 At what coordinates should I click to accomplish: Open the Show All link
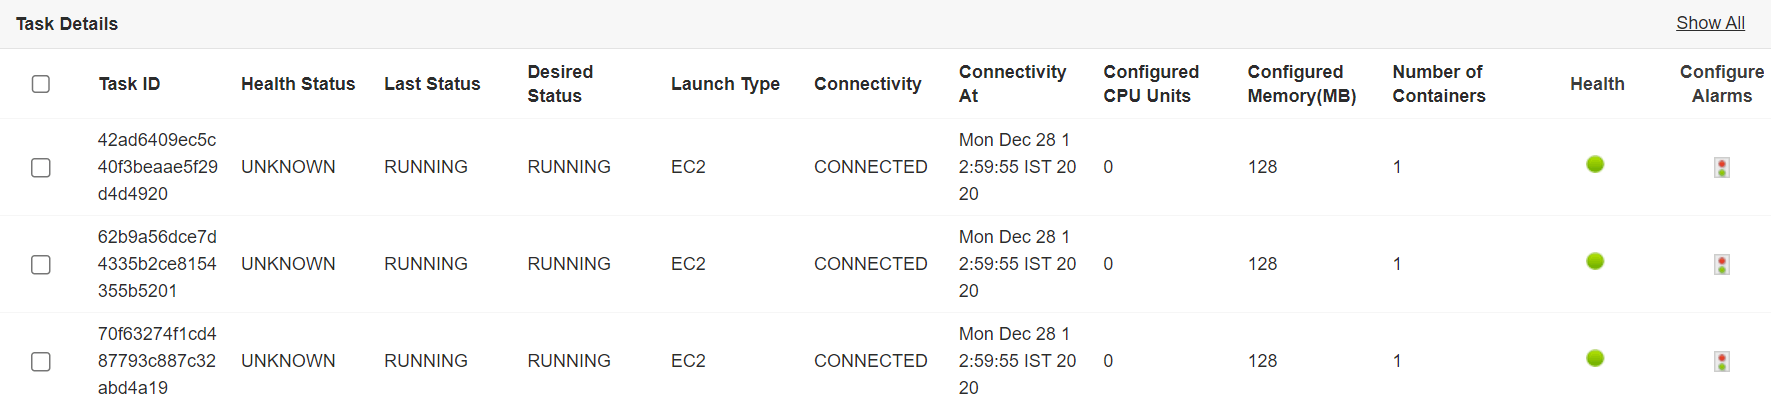click(1710, 23)
